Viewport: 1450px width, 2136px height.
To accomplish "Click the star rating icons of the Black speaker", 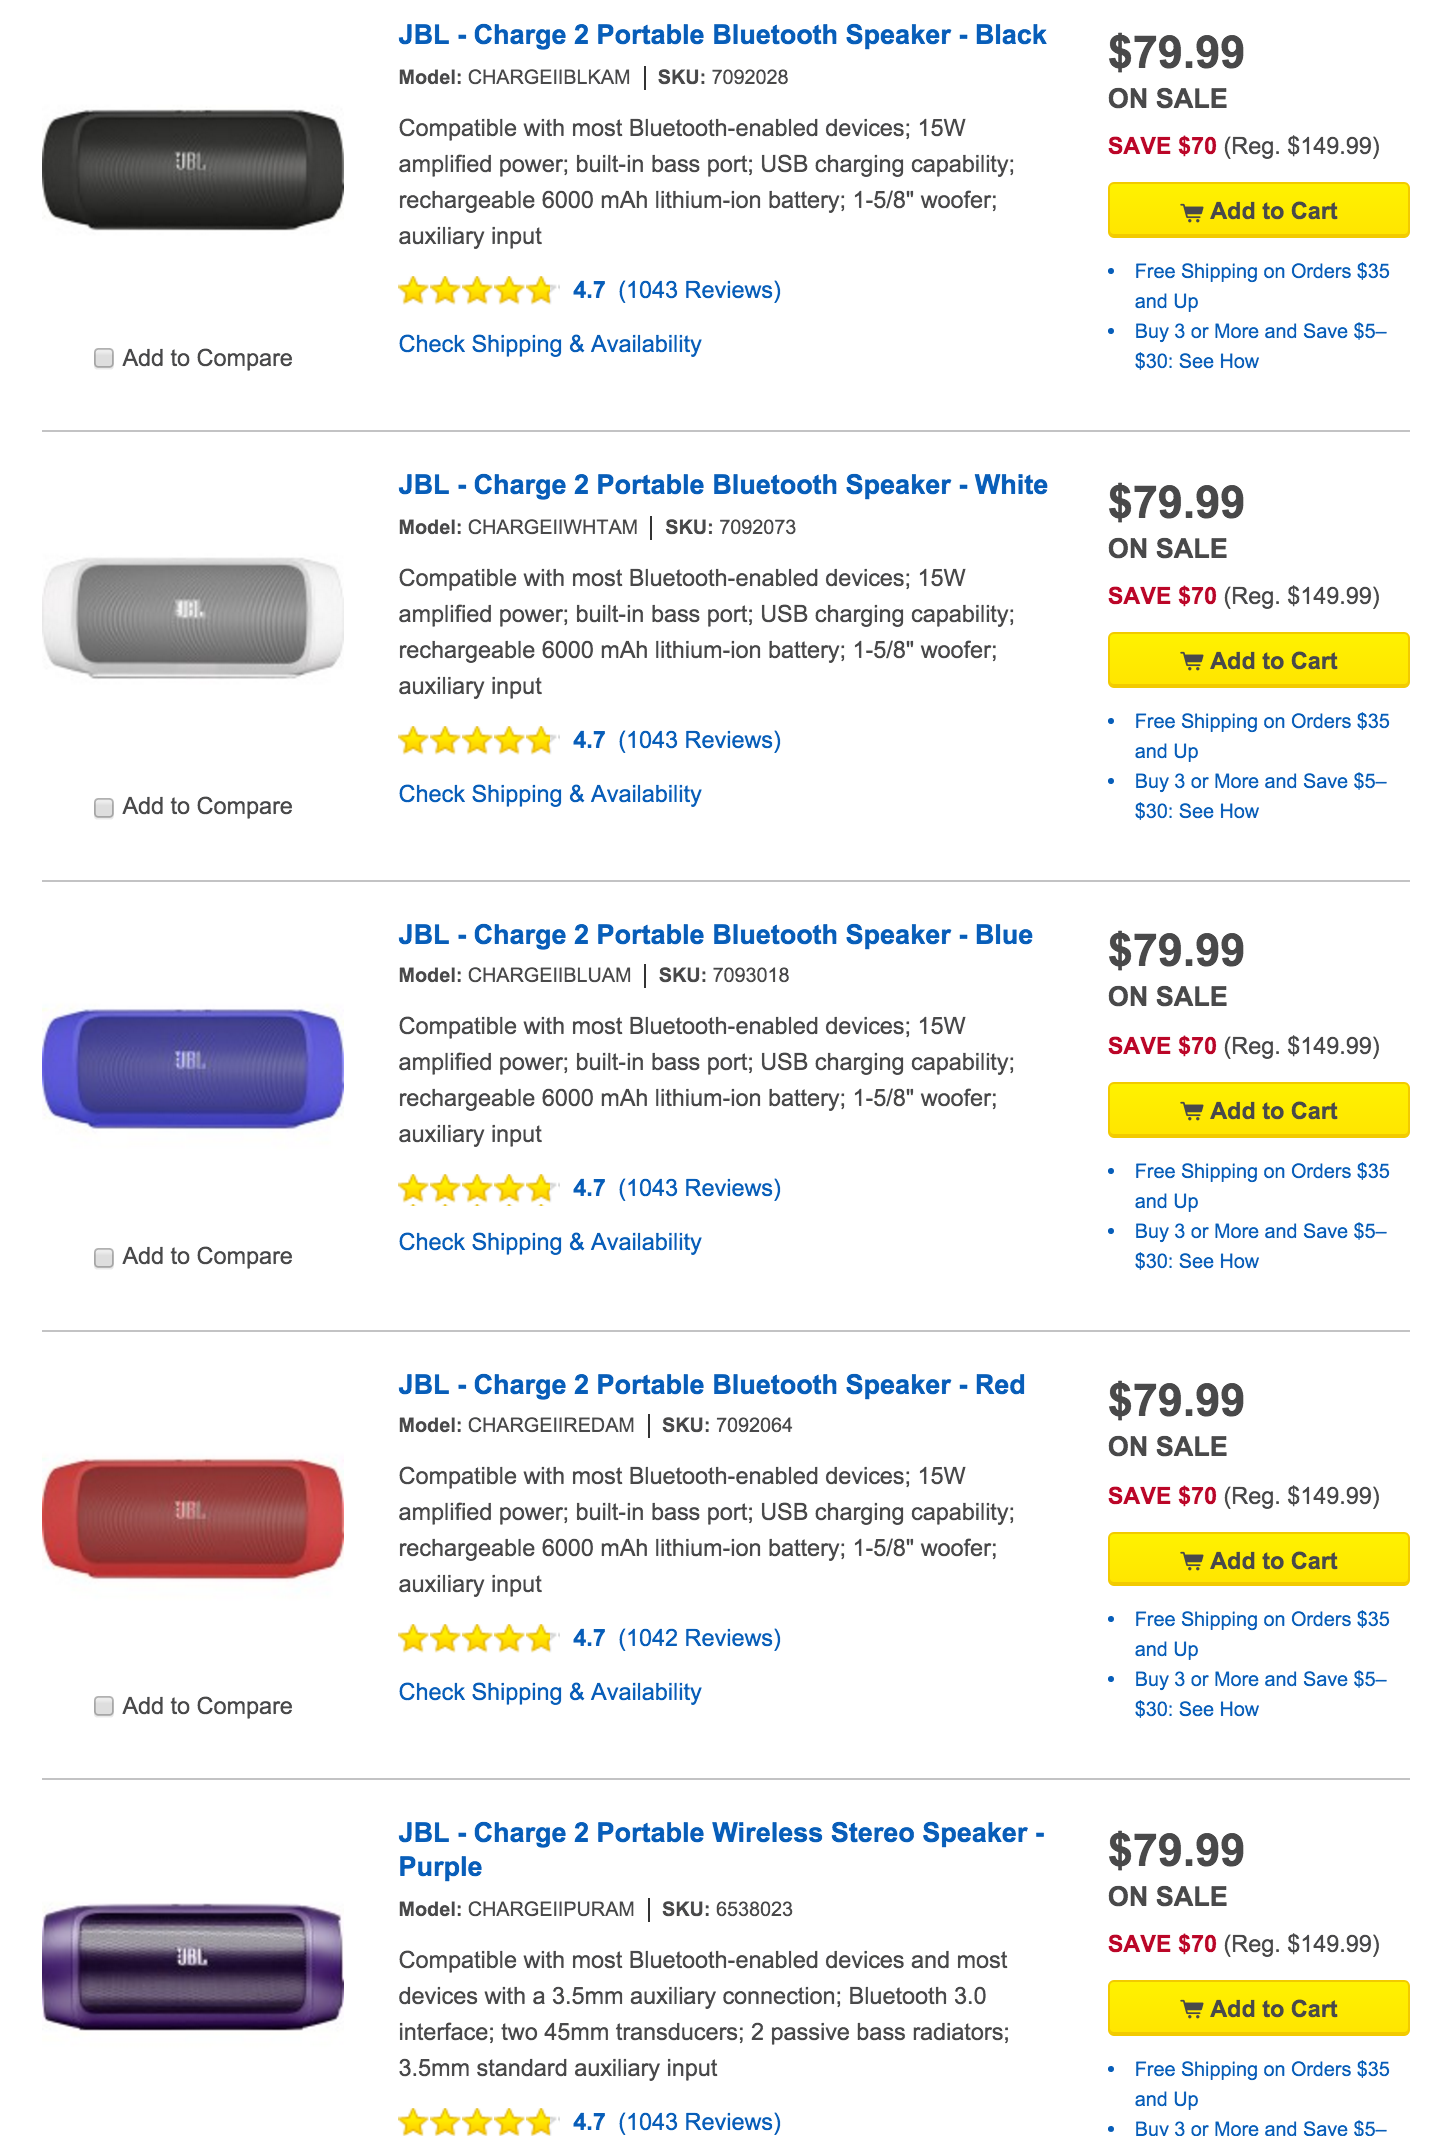I will click(476, 290).
